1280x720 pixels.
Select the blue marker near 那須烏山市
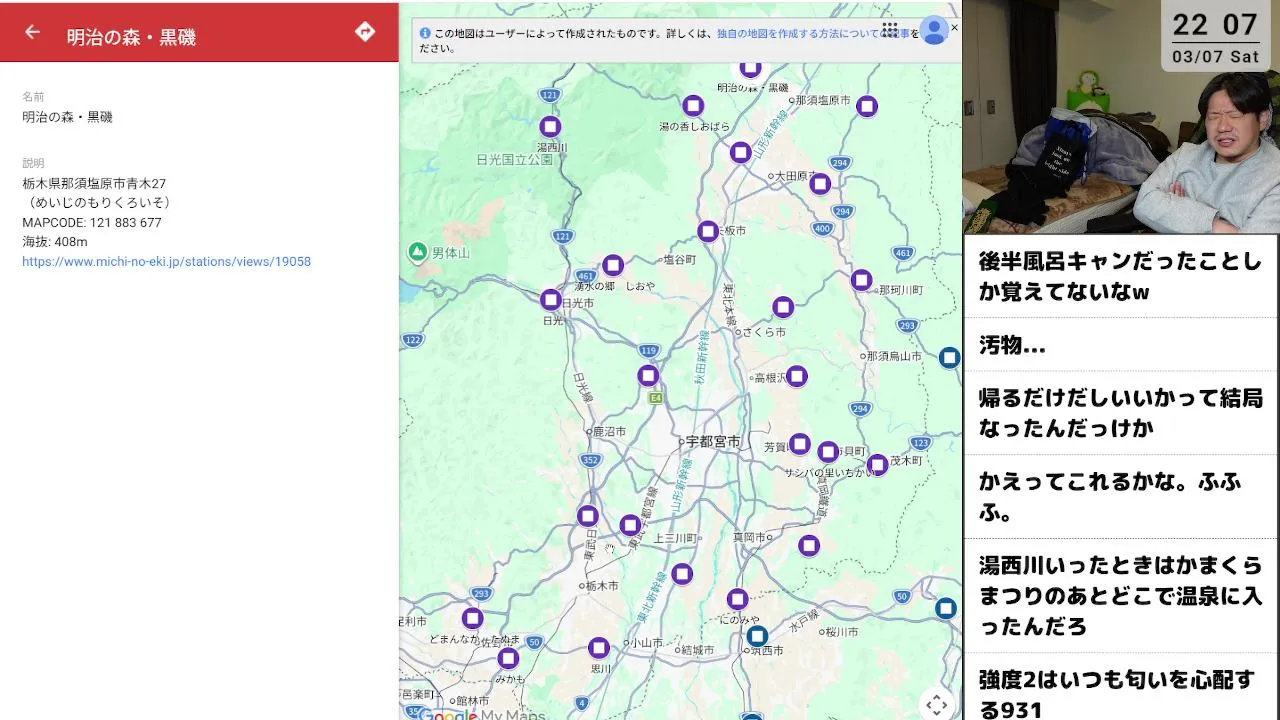click(950, 357)
